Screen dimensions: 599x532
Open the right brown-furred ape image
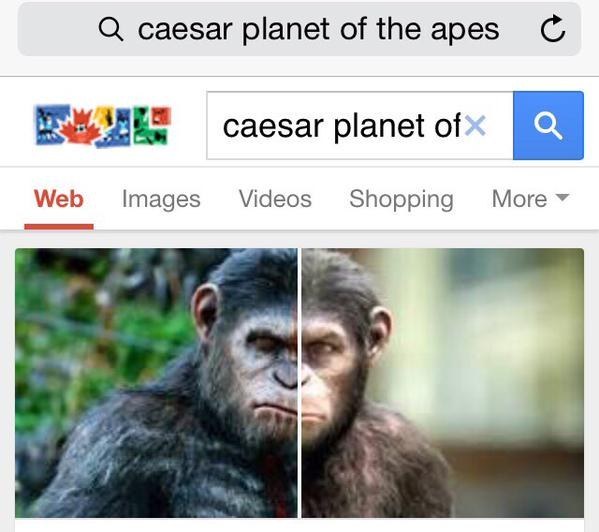point(442,383)
